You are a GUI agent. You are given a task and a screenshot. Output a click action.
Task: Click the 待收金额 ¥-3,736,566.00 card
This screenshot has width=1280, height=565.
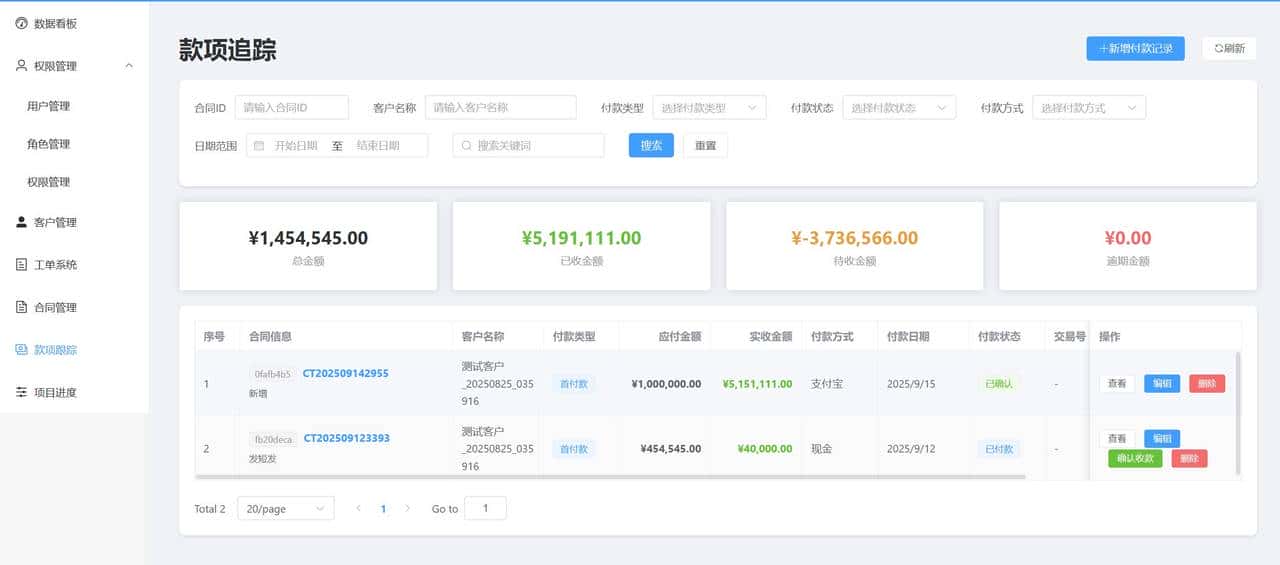pos(855,246)
